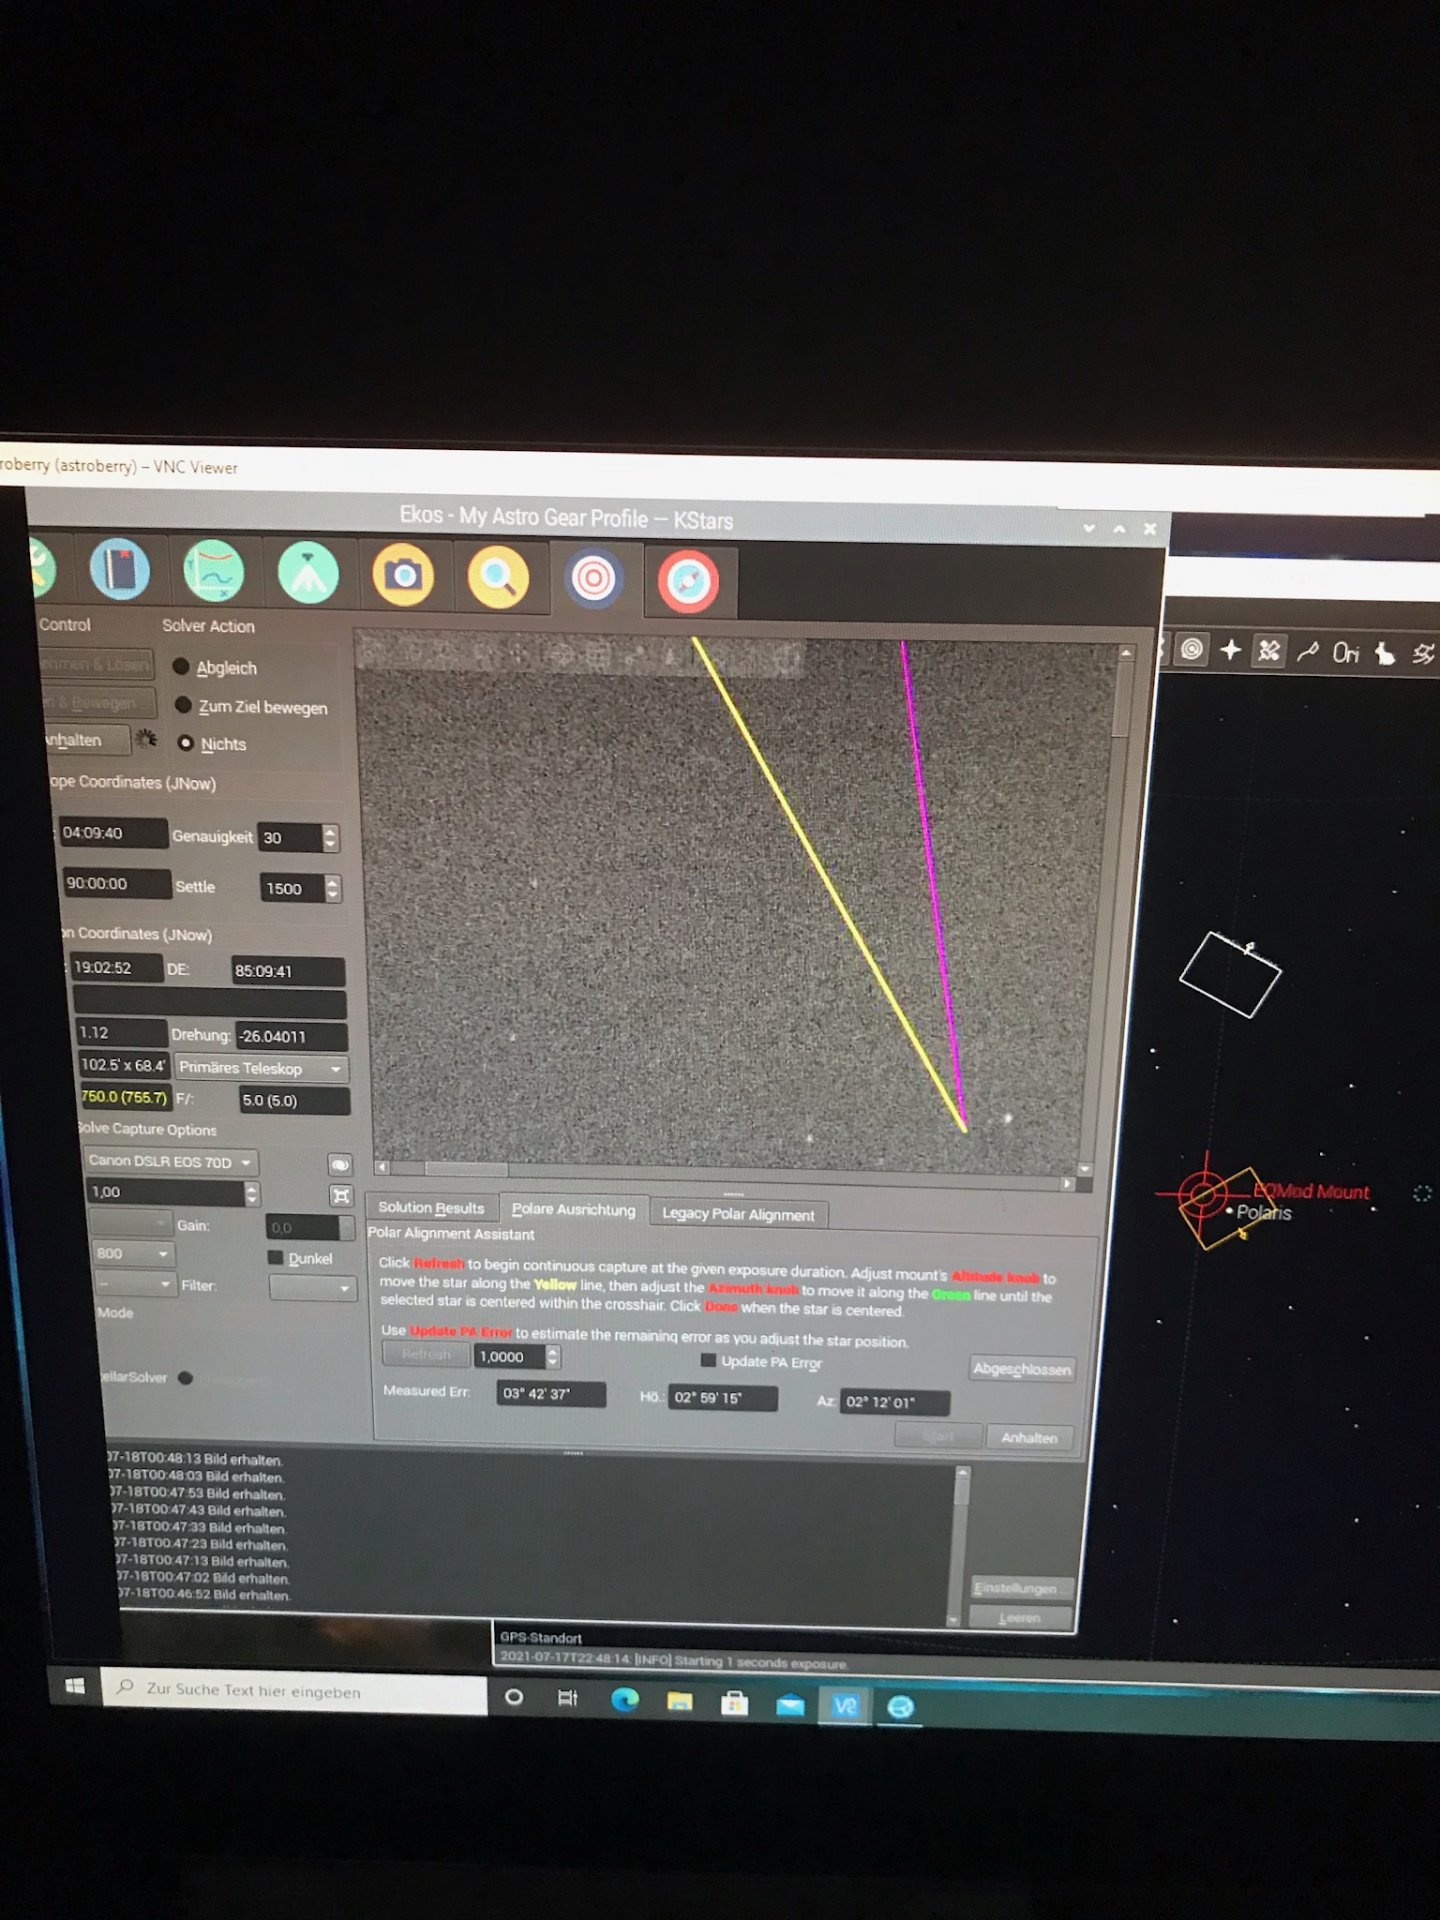The image size is (1440, 1920).
Task: Select the Abgleich solver action
Action: pyautogui.click(x=215, y=667)
